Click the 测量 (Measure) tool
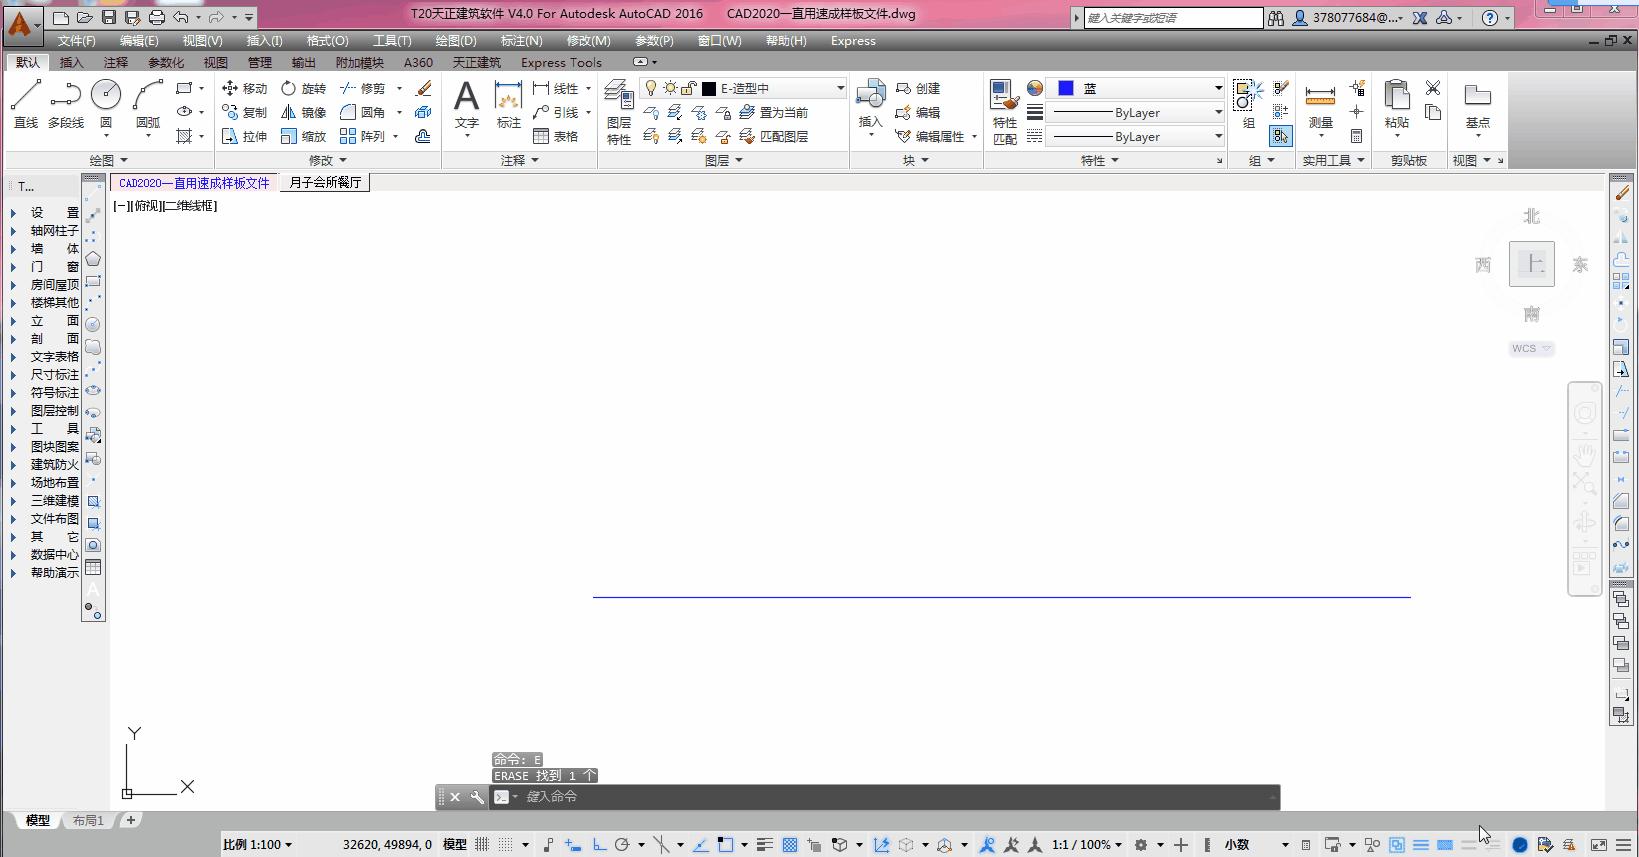 pyautogui.click(x=1320, y=104)
